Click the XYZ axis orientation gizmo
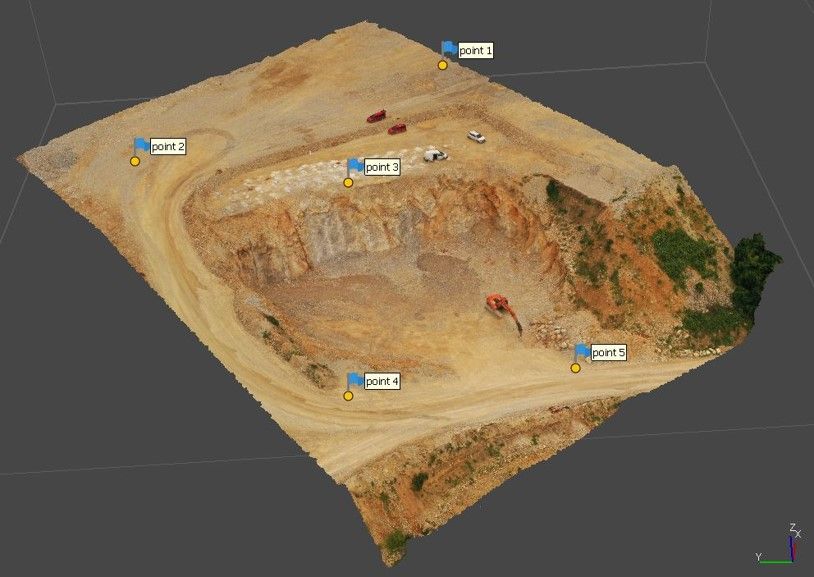The image size is (814, 577). pyautogui.click(x=779, y=544)
